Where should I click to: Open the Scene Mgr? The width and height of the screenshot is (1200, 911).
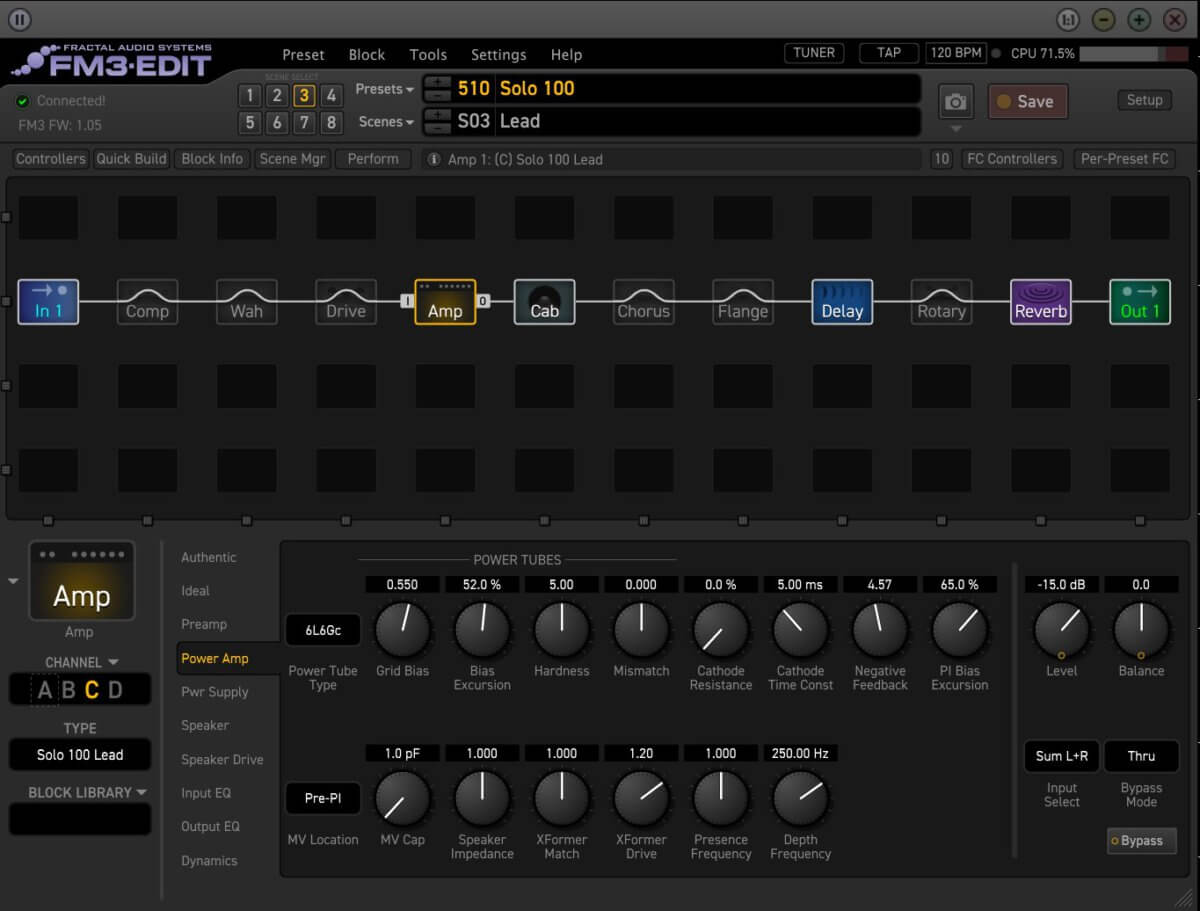pyautogui.click(x=292, y=159)
